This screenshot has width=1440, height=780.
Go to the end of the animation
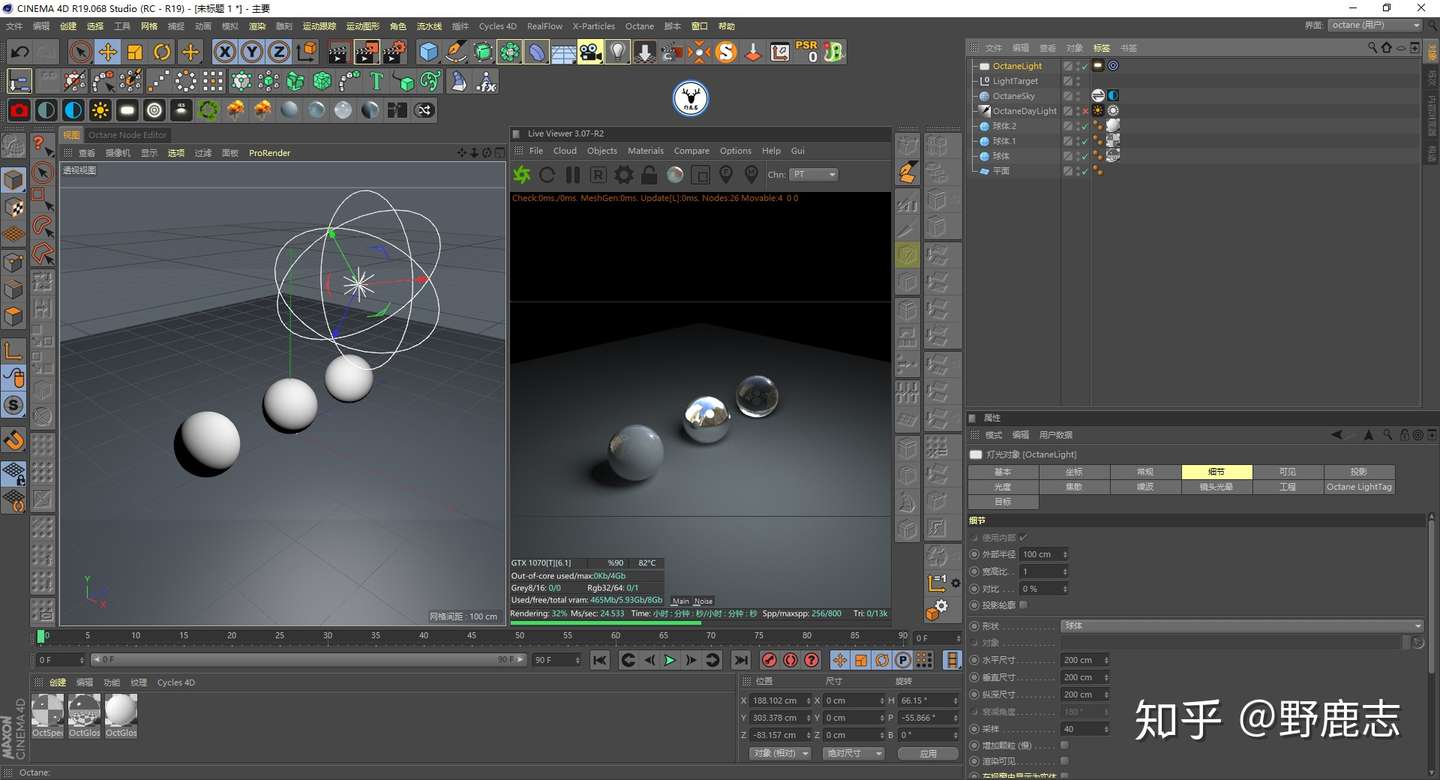point(741,660)
